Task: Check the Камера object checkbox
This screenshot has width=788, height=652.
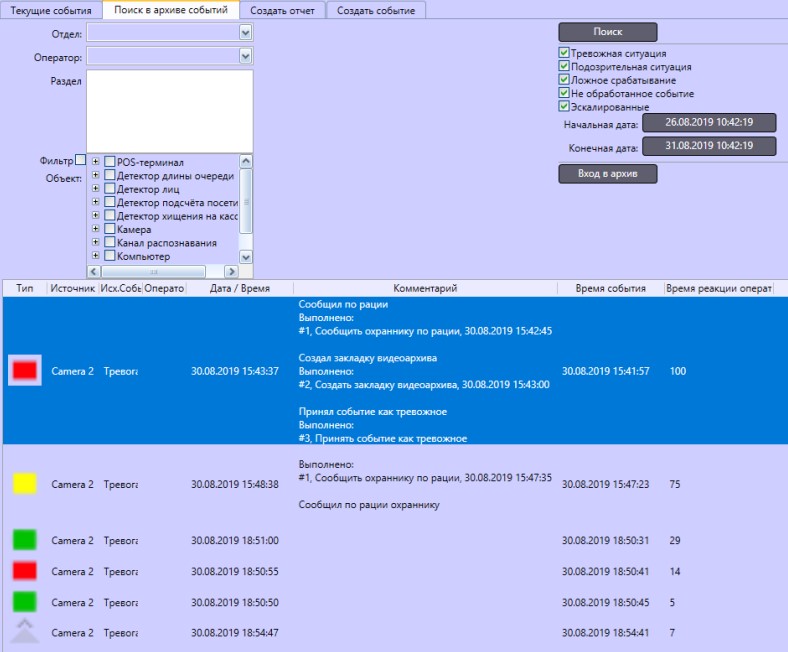Action: pos(110,229)
